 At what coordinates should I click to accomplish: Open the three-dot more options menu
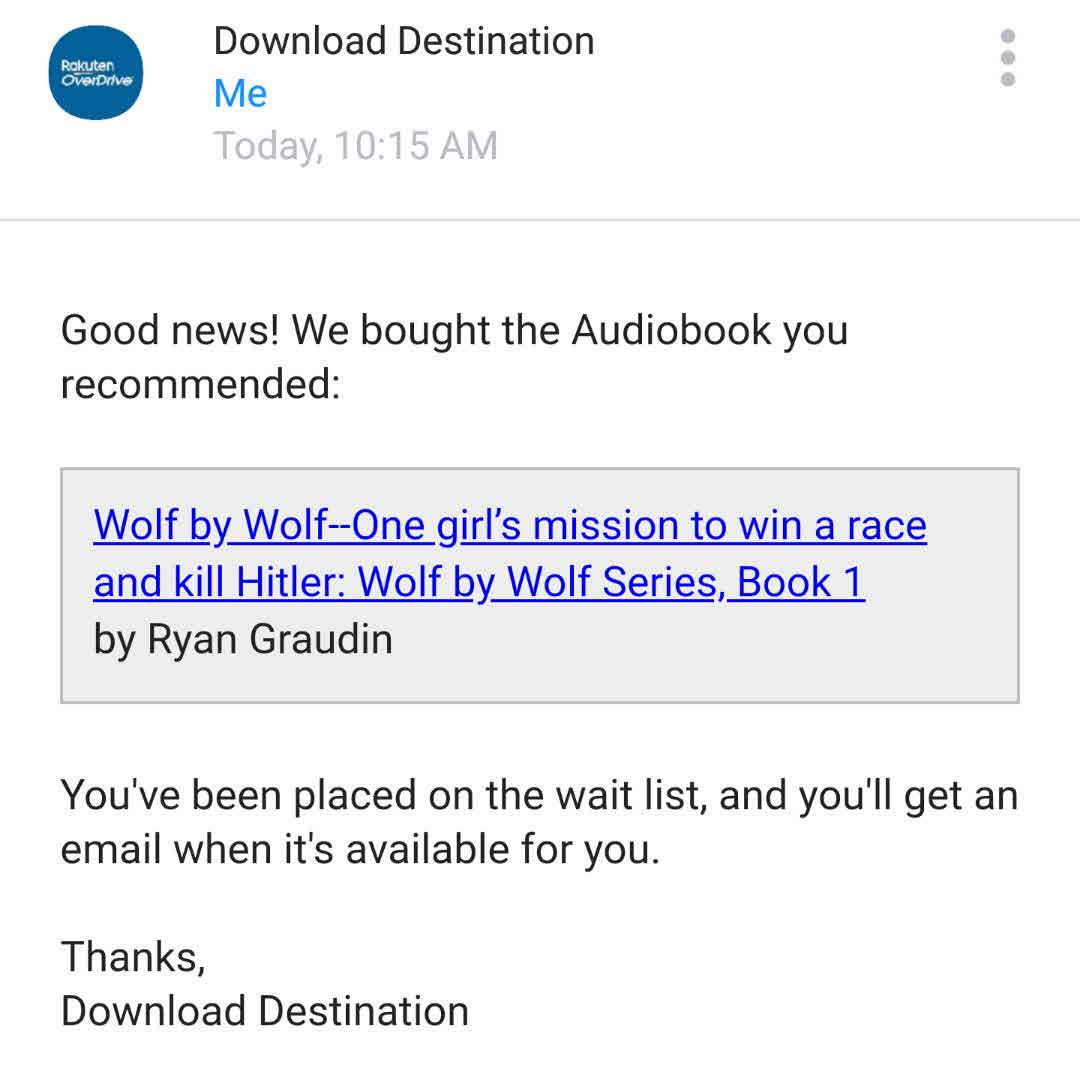click(1007, 58)
